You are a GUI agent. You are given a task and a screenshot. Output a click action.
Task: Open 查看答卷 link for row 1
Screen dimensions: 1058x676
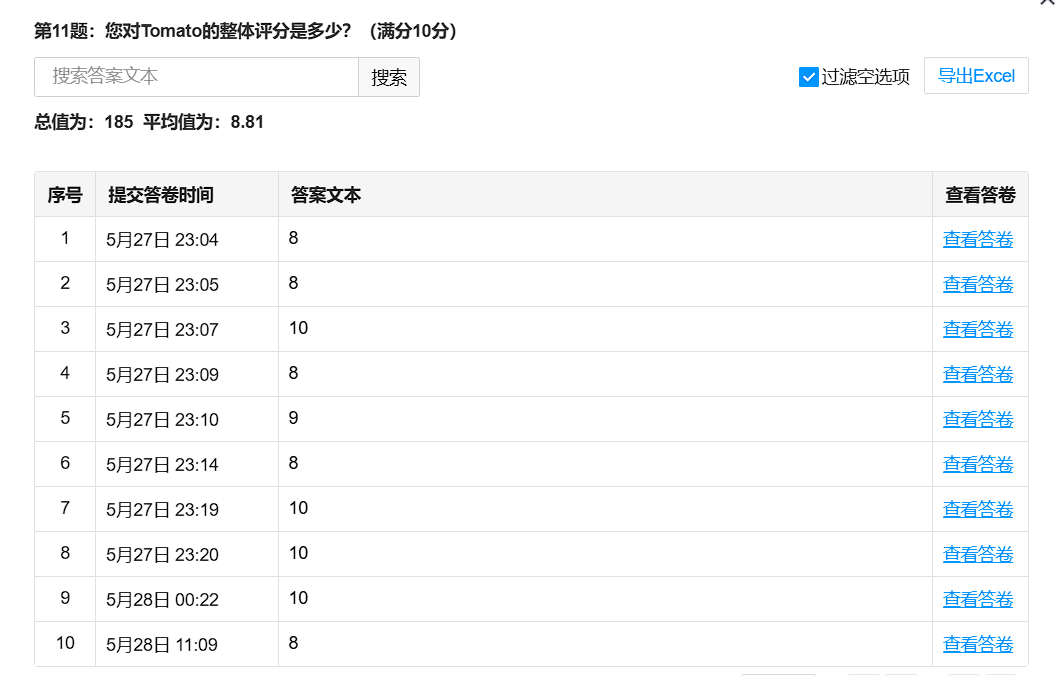coord(977,240)
